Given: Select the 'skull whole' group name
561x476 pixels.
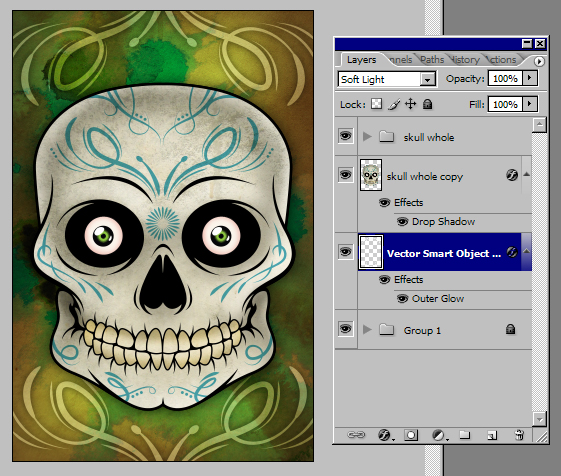Looking at the screenshot, I should point(429,137).
